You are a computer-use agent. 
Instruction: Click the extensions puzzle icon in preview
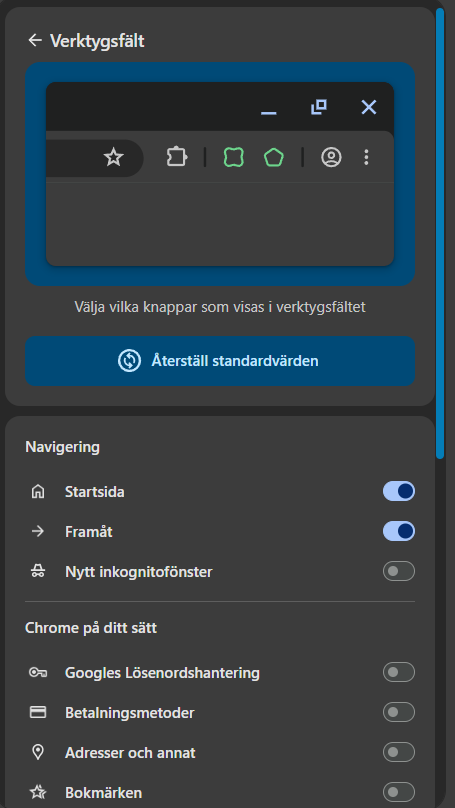(177, 157)
